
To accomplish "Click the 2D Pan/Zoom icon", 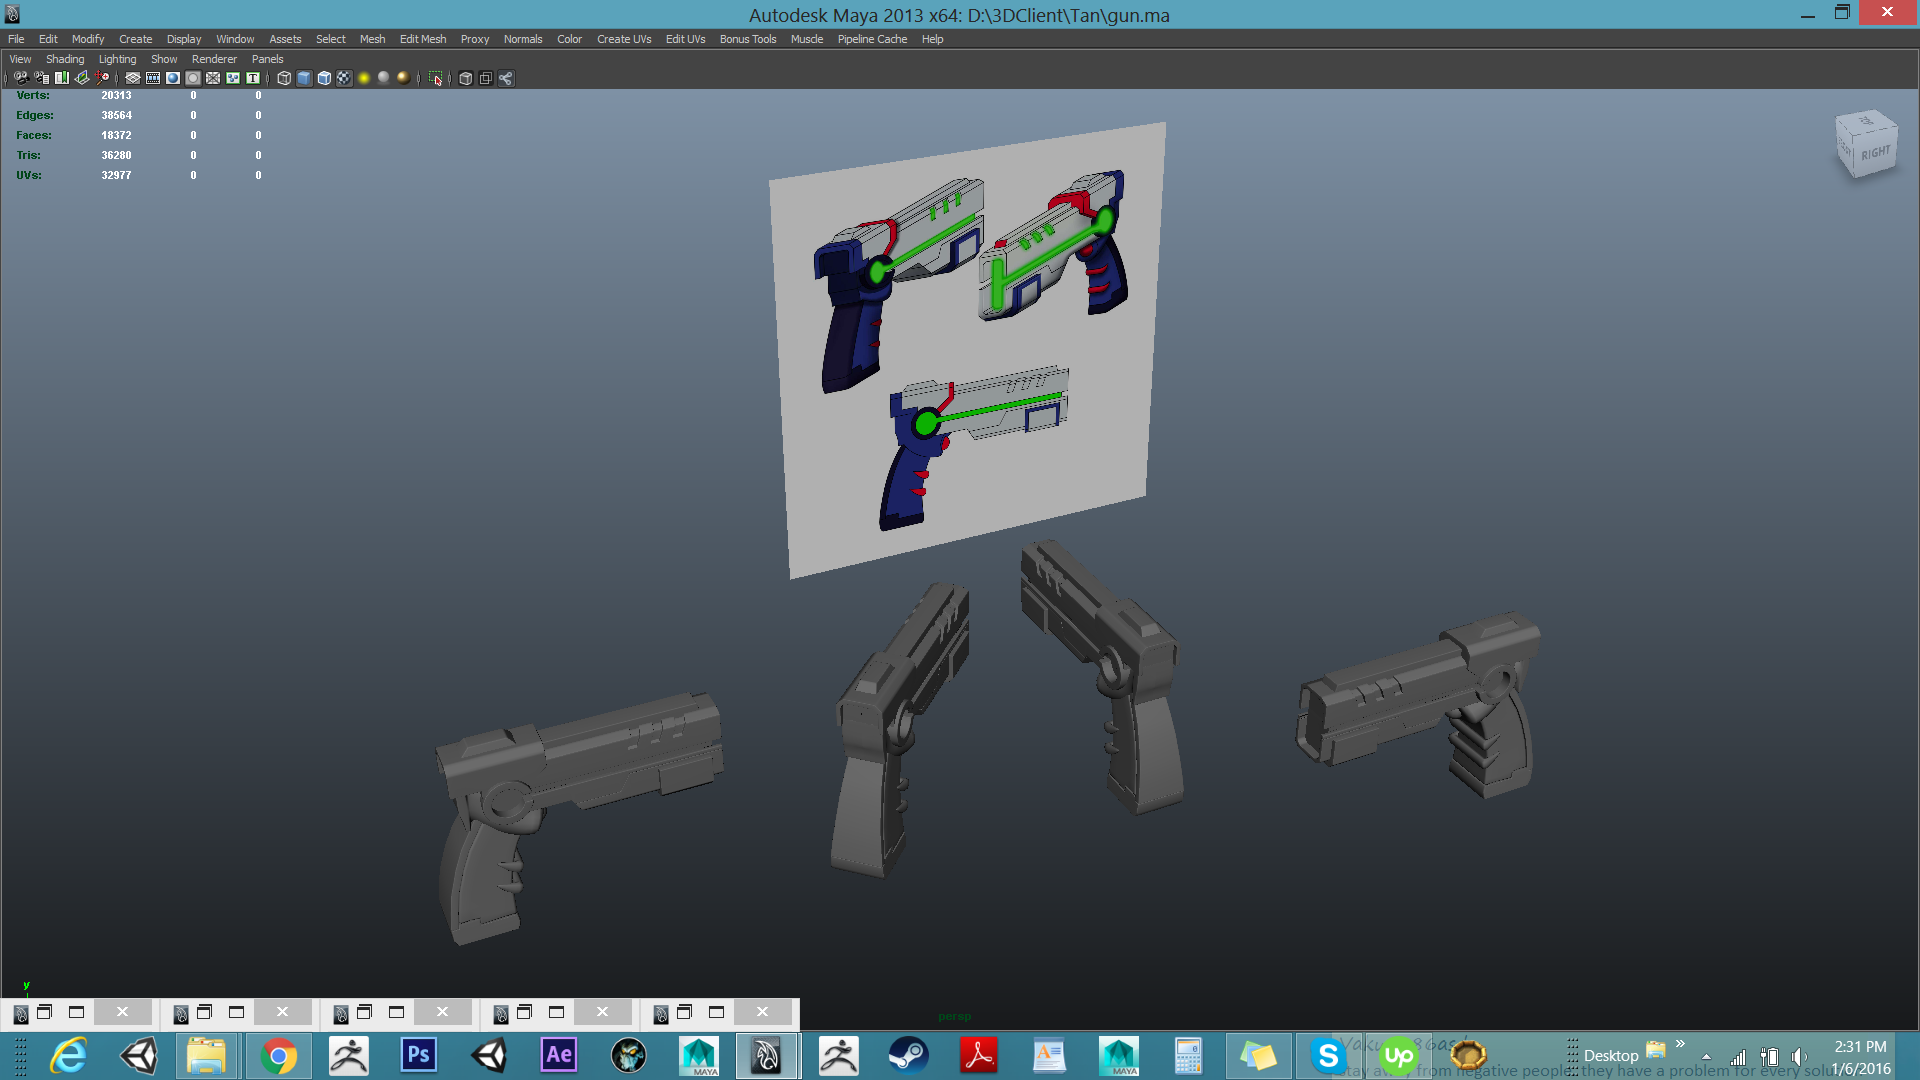I will 102,78.
